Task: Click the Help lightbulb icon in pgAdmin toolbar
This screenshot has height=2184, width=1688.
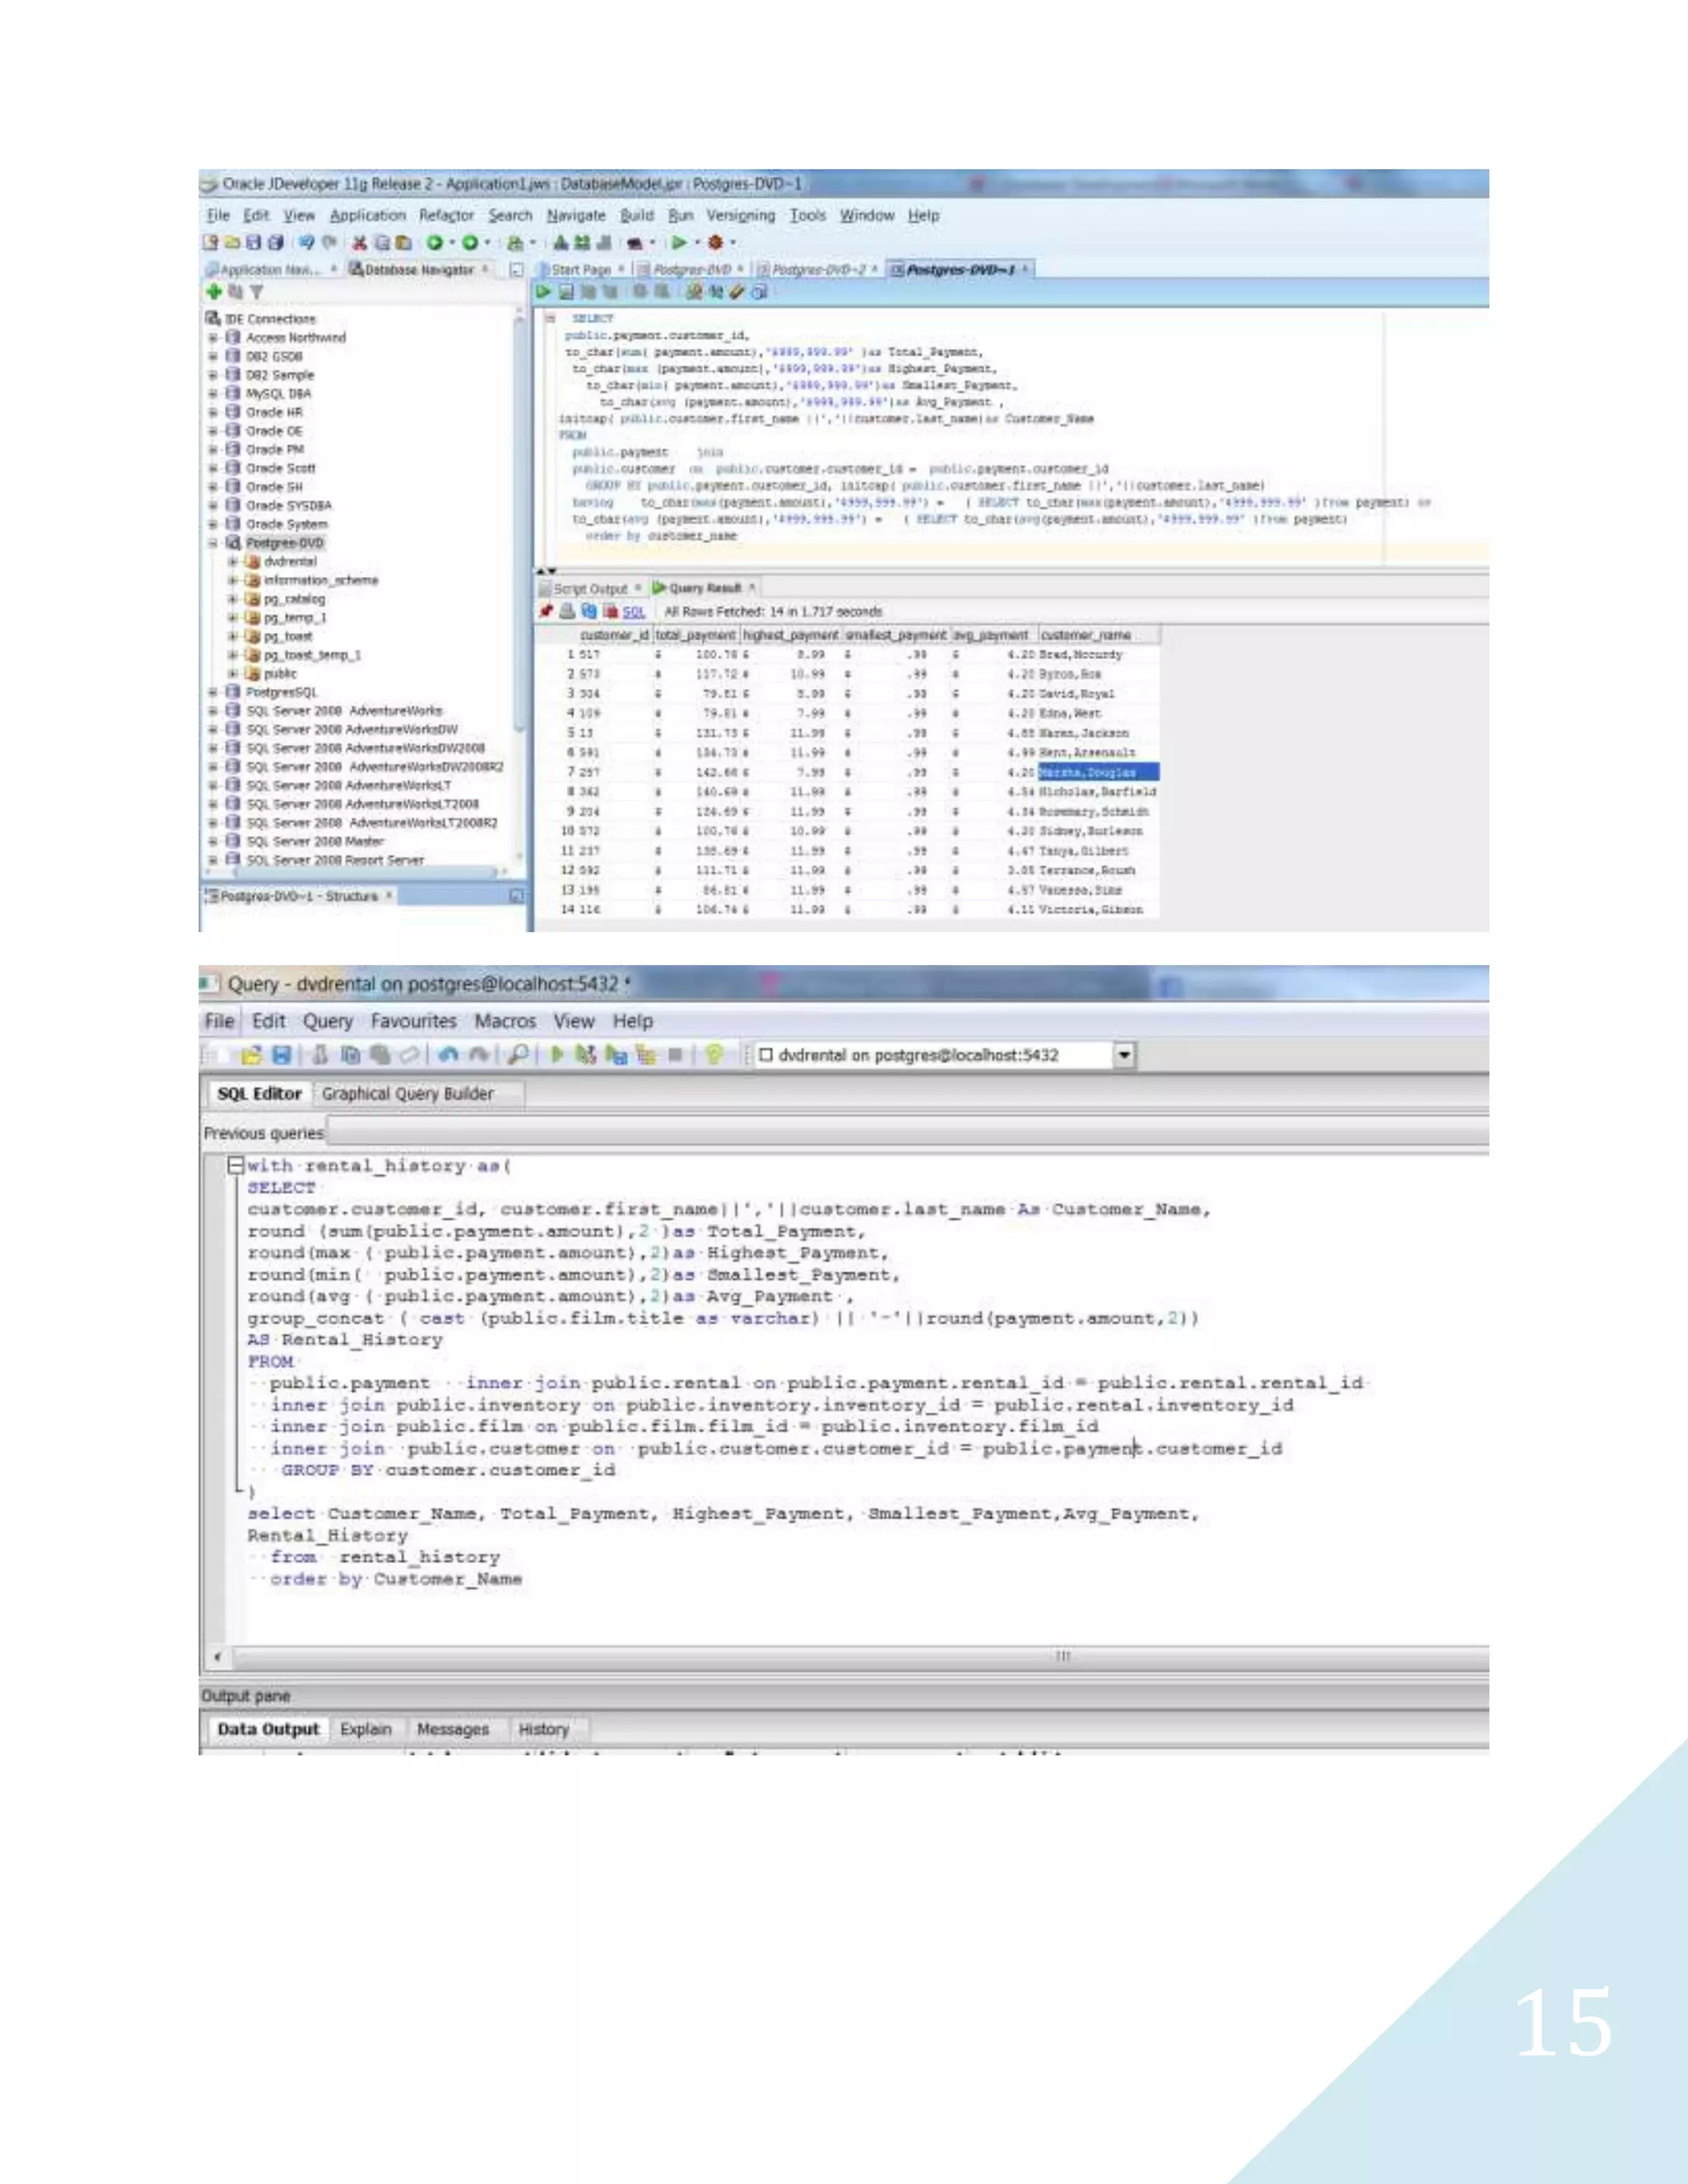Action: coord(714,1055)
